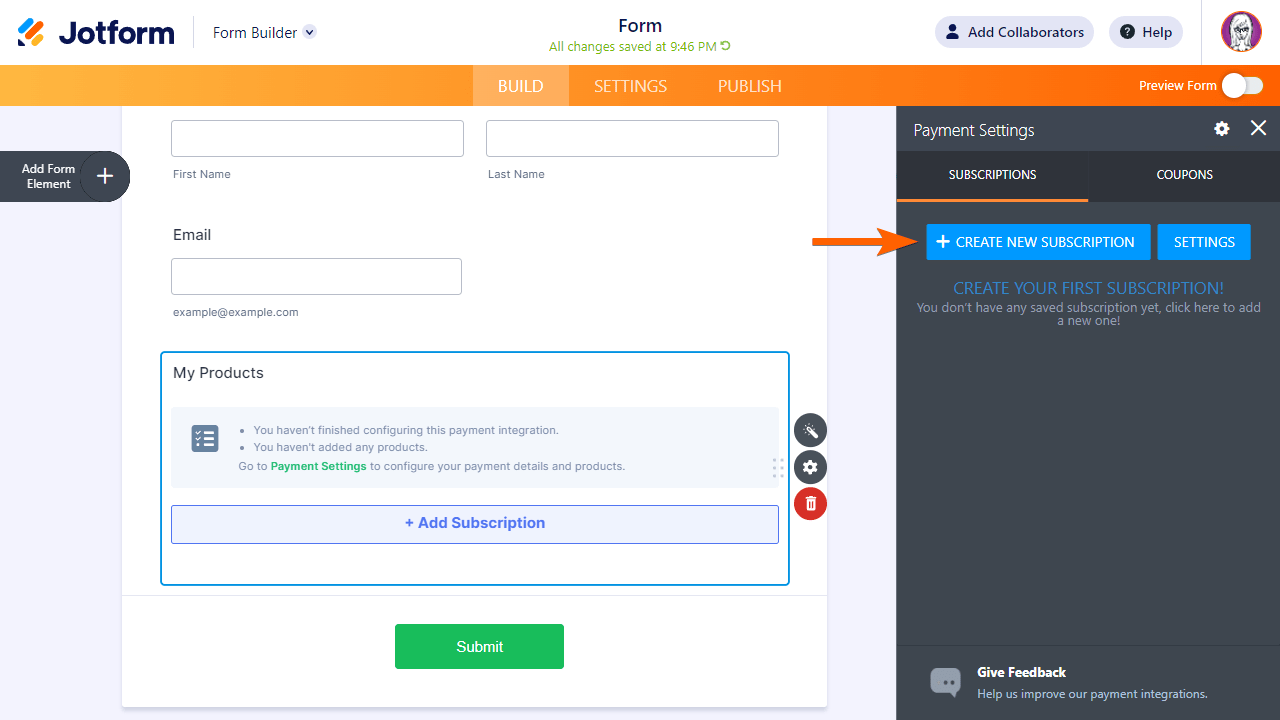Click the Jotform logo

point(96,33)
